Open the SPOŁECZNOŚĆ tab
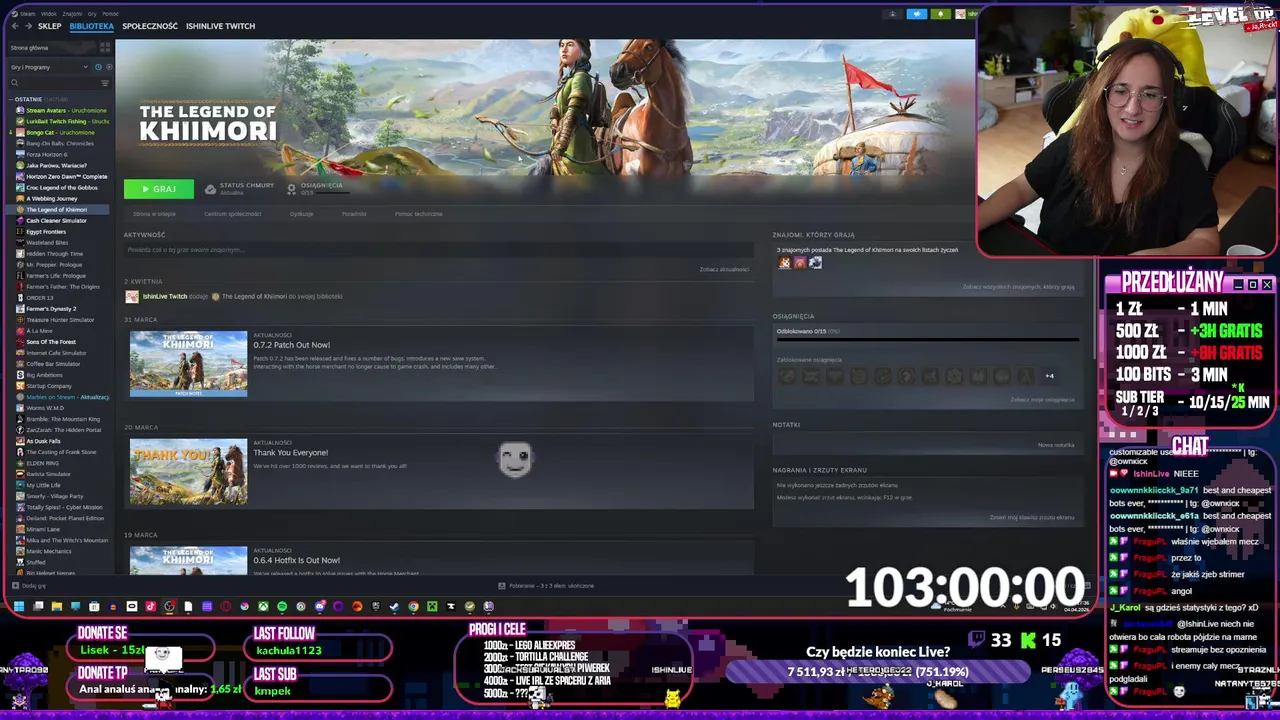 (x=150, y=26)
